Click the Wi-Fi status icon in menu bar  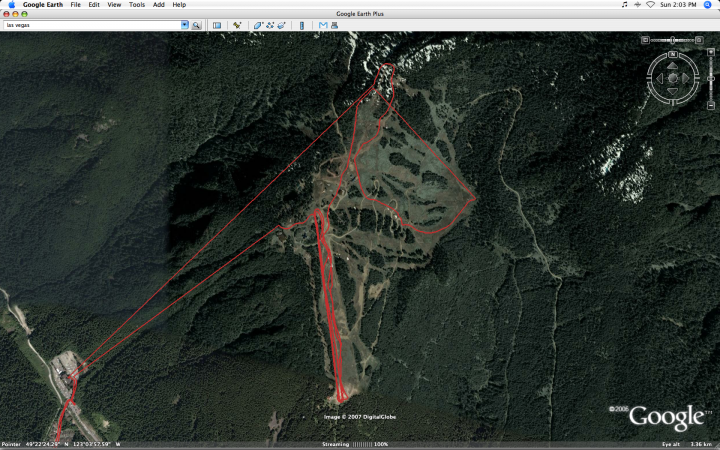pyautogui.click(x=650, y=5)
